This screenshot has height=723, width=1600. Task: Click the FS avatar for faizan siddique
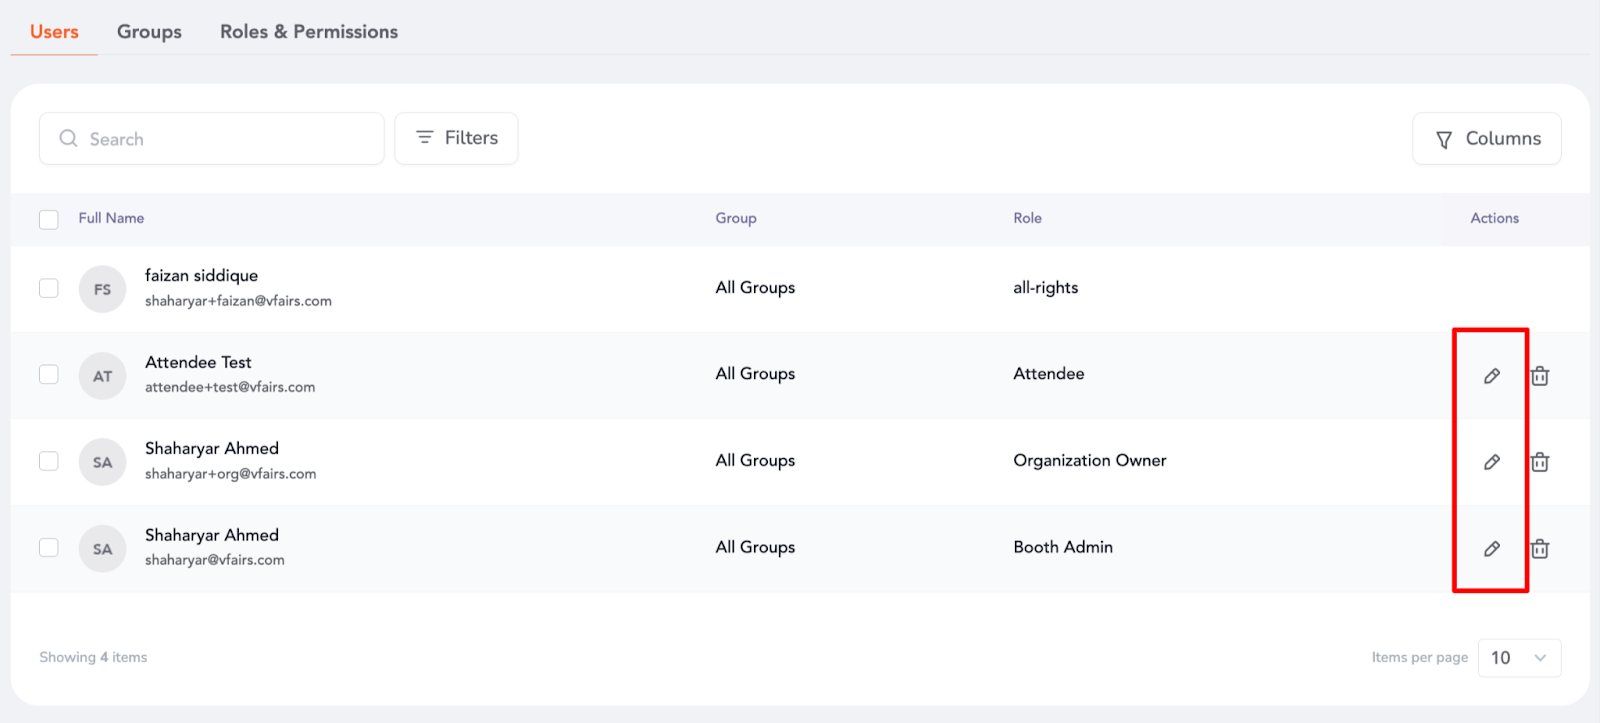point(102,289)
